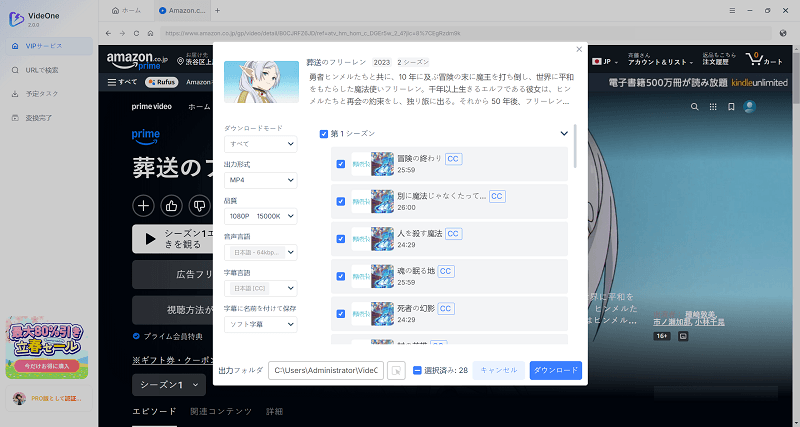The image size is (800, 427).
Task: Browse output folder with the folder icon
Action: tap(396, 370)
